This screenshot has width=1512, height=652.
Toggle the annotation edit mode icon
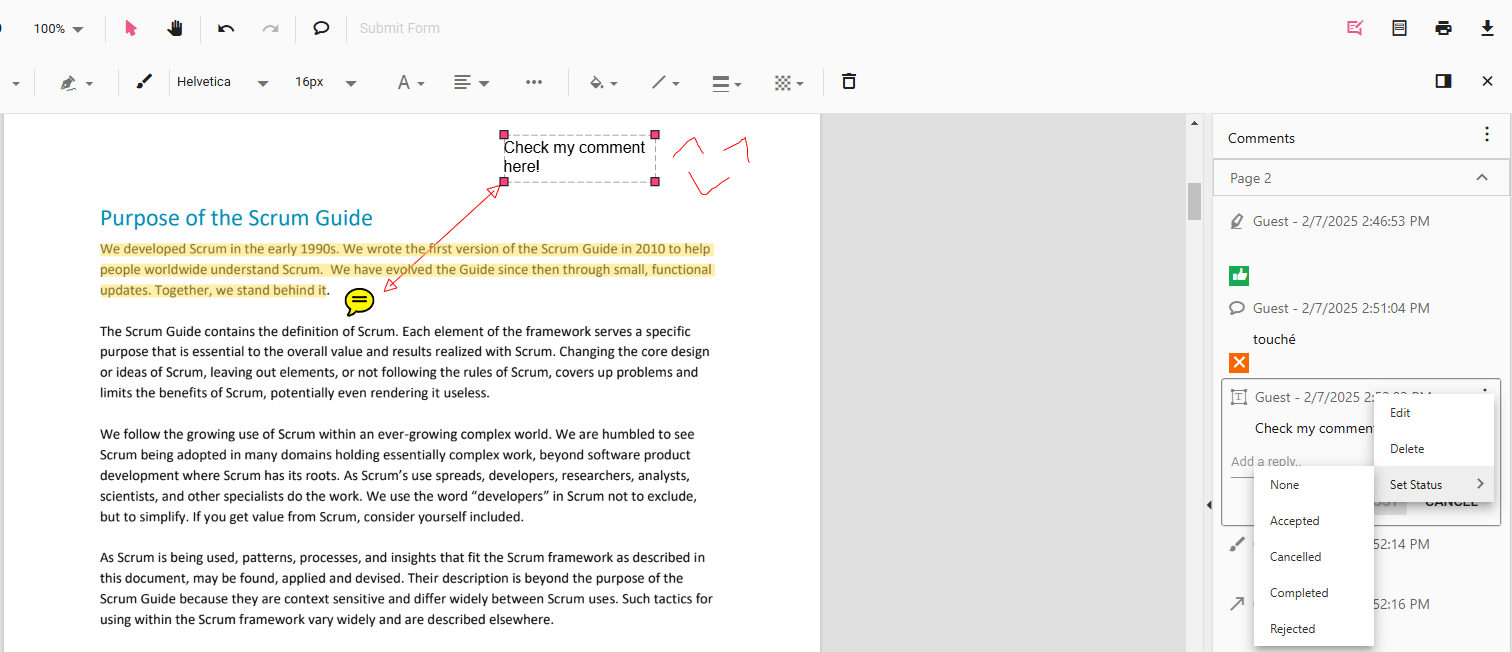click(1355, 28)
